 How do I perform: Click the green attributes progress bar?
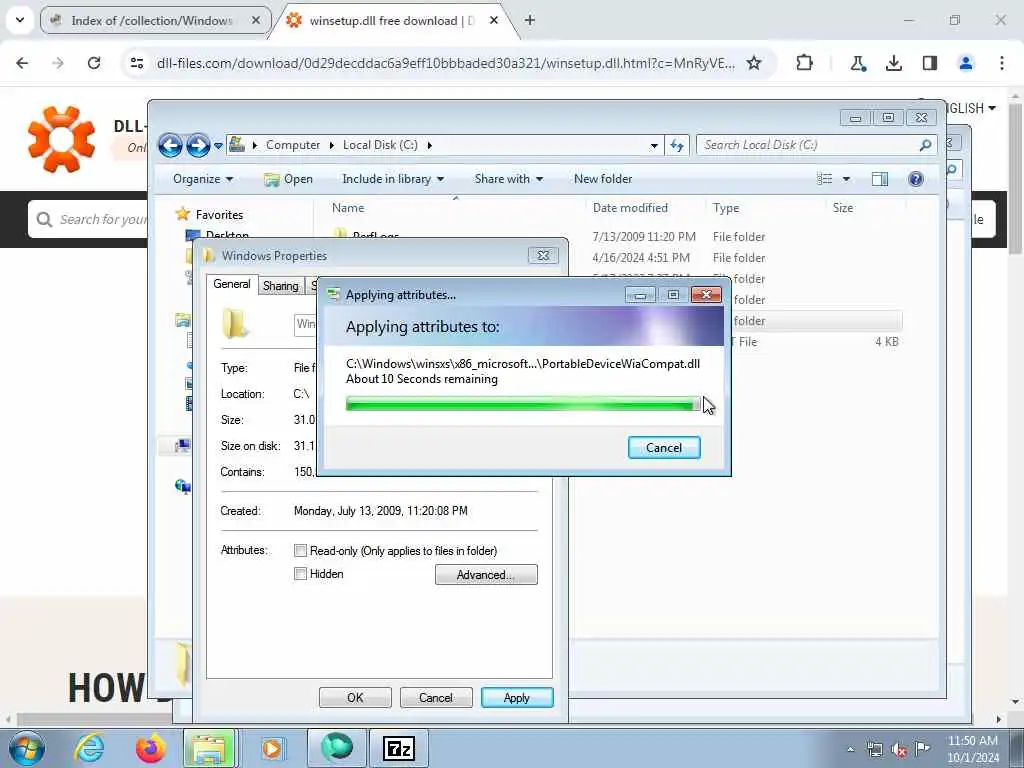[x=523, y=405]
